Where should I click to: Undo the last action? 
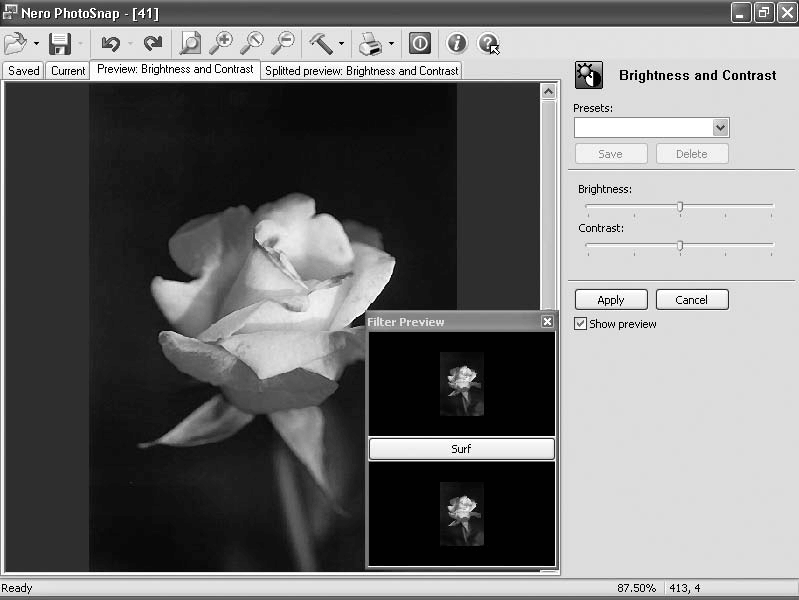point(111,43)
